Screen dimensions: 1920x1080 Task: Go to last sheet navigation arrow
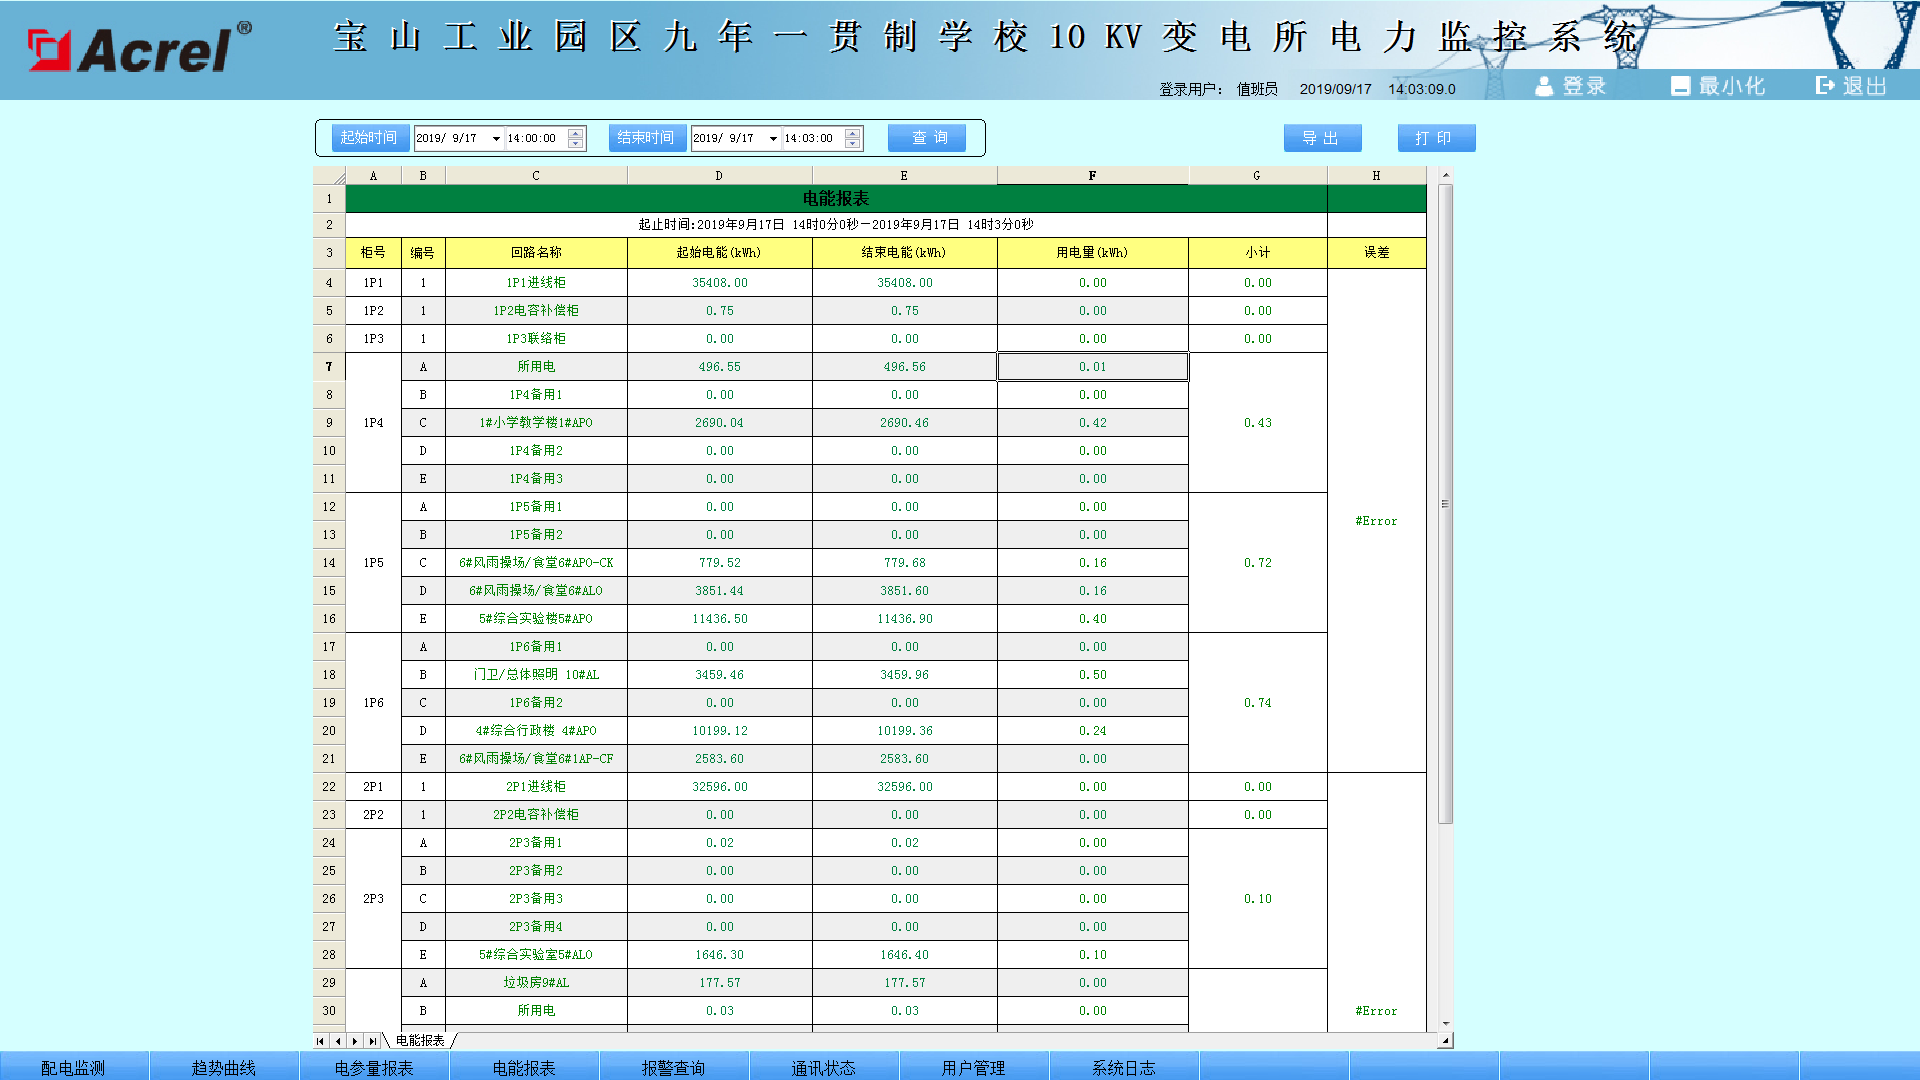click(372, 1041)
